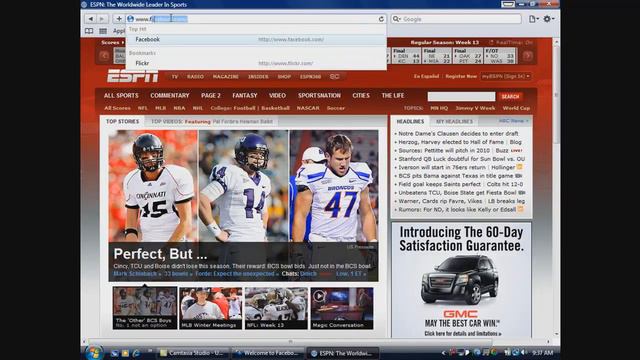
Task: Open the World Cup topic link
Action: tap(516, 108)
